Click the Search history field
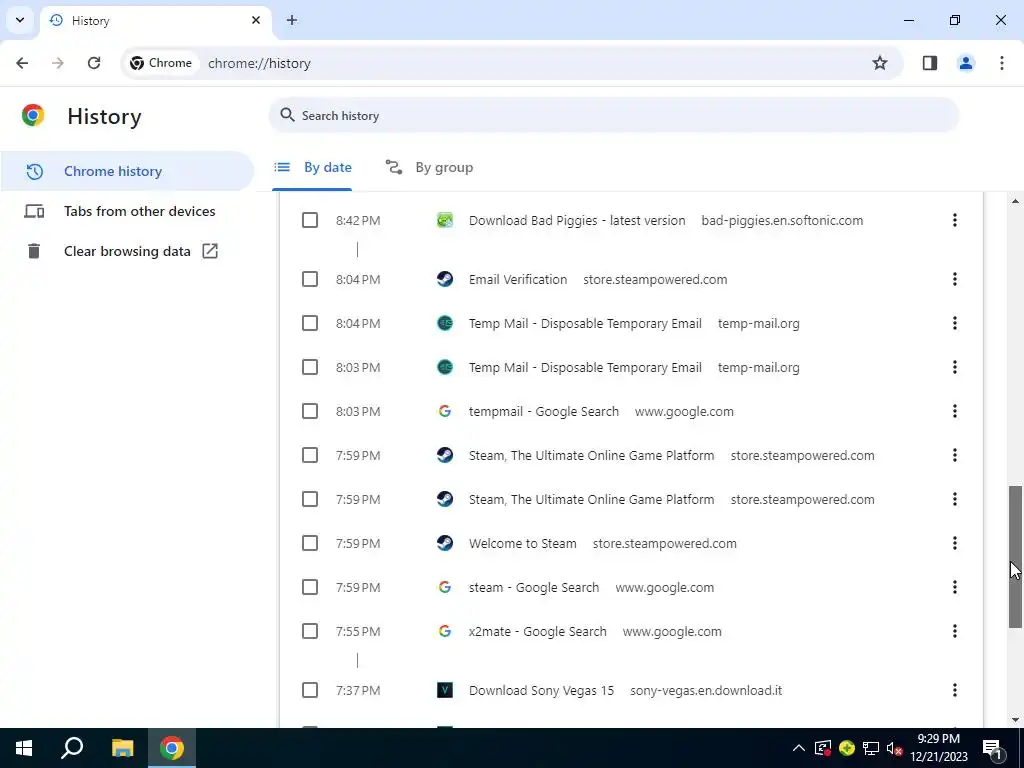This screenshot has width=1024, height=768. pos(614,116)
